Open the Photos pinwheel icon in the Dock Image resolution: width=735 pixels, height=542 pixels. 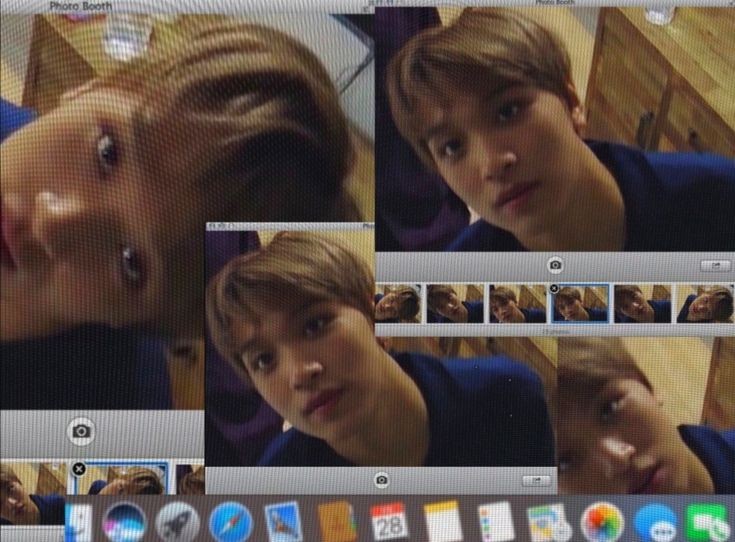click(x=602, y=522)
